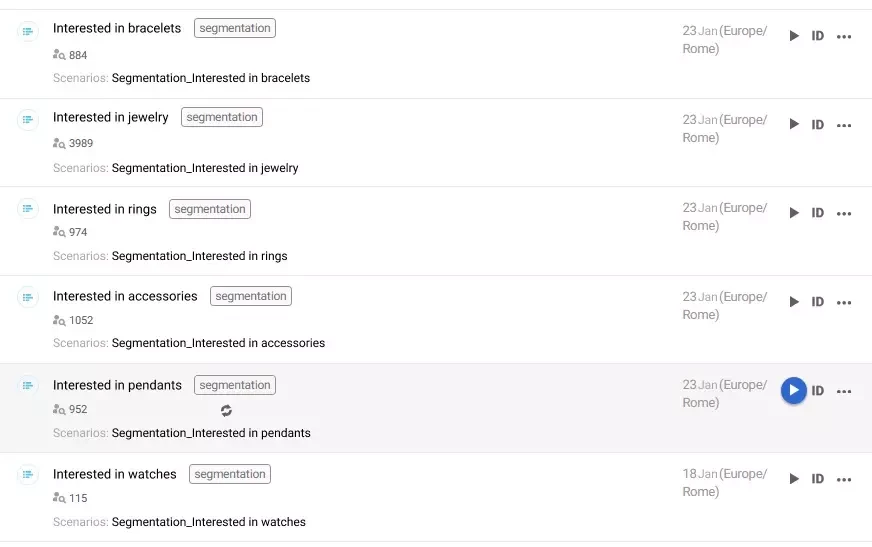
Task: Click the list icon beside Interested in jewelry
Action: point(28,120)
